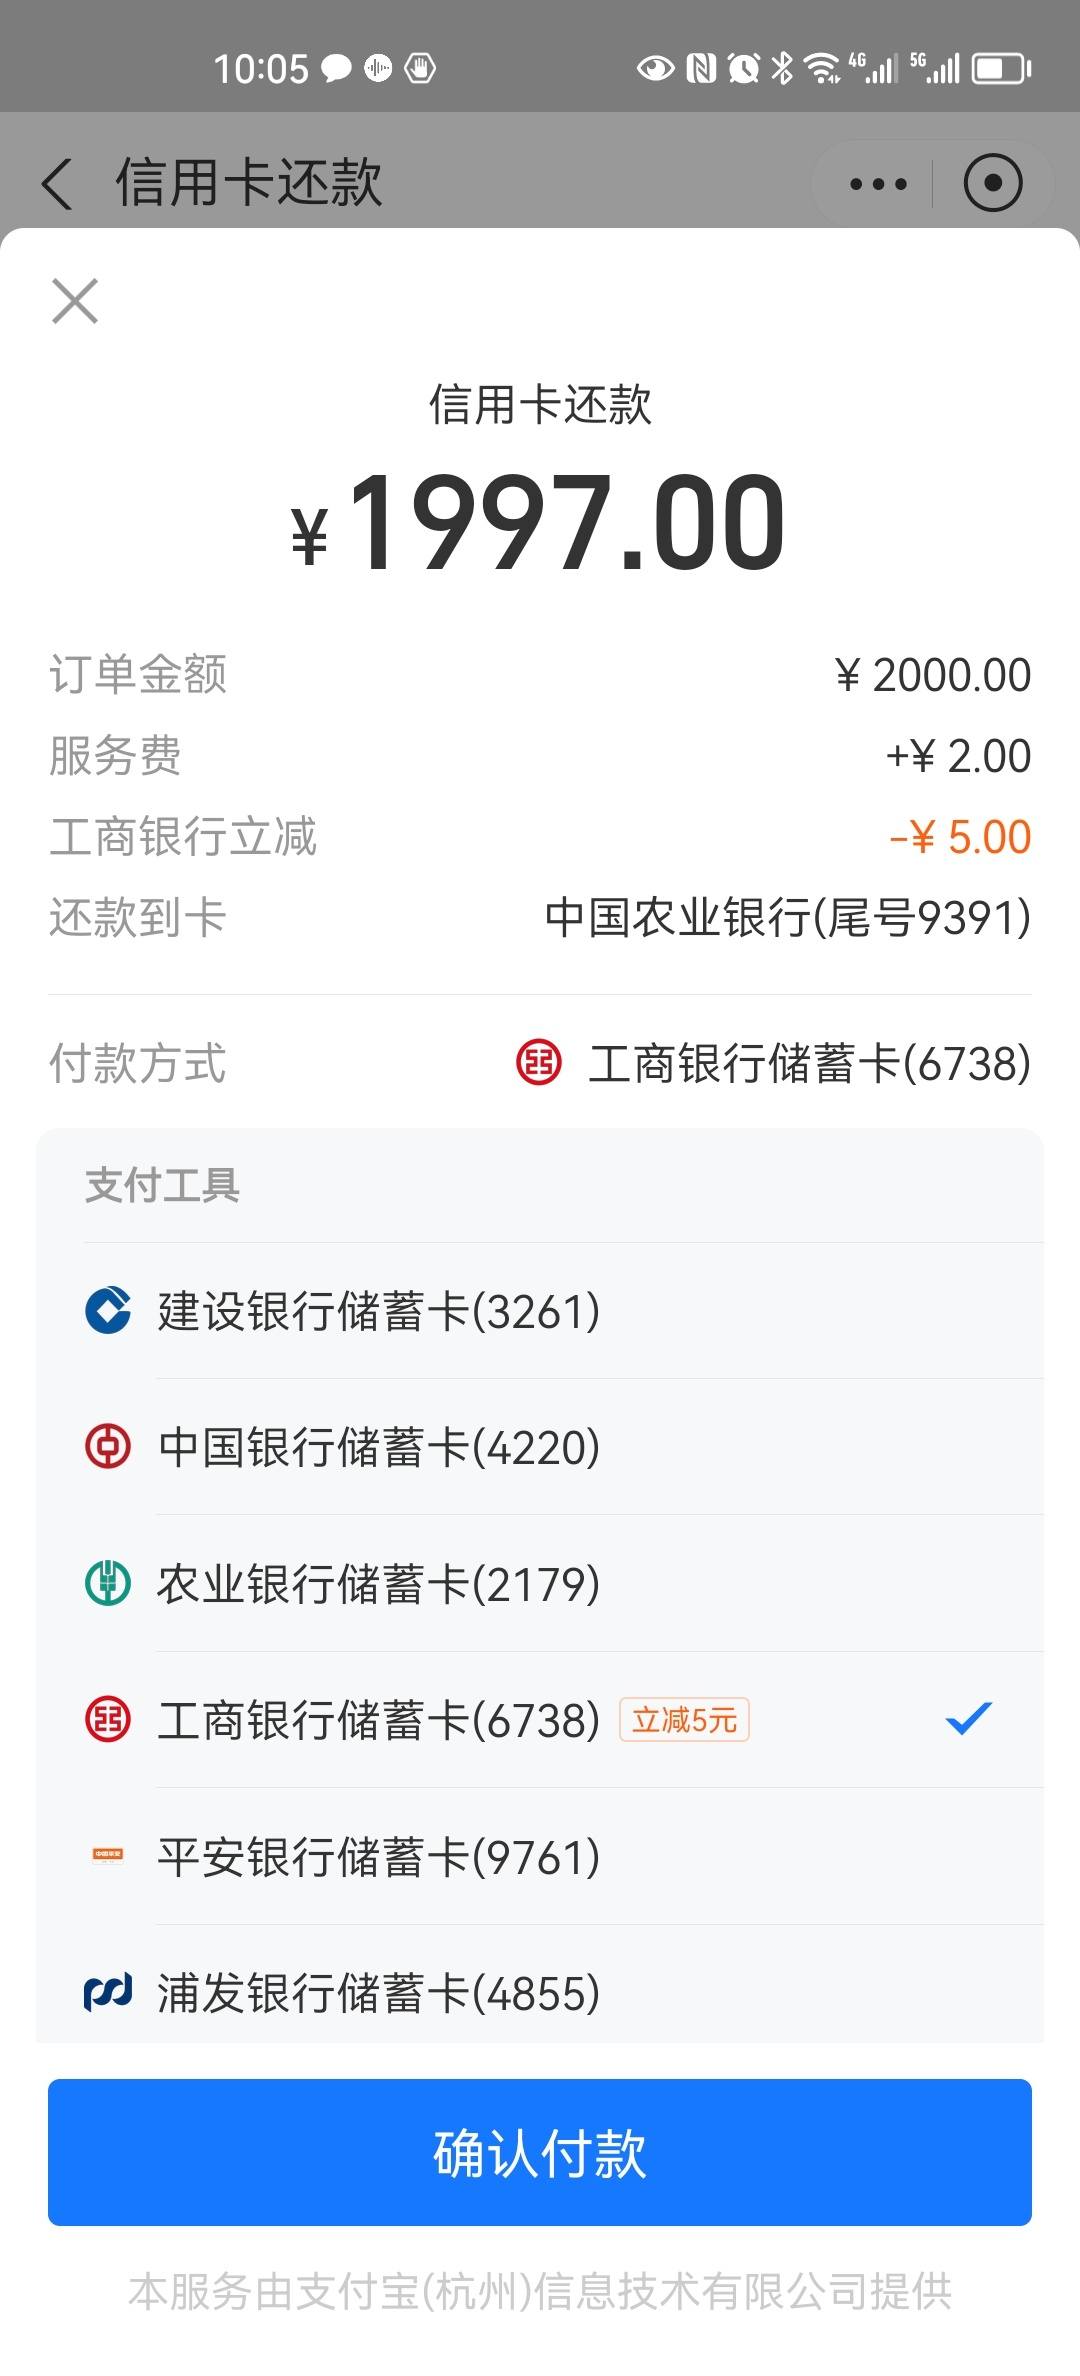Tap the blue checkmark on 工商银行储蓄卡(6738)

[968, 1719]
